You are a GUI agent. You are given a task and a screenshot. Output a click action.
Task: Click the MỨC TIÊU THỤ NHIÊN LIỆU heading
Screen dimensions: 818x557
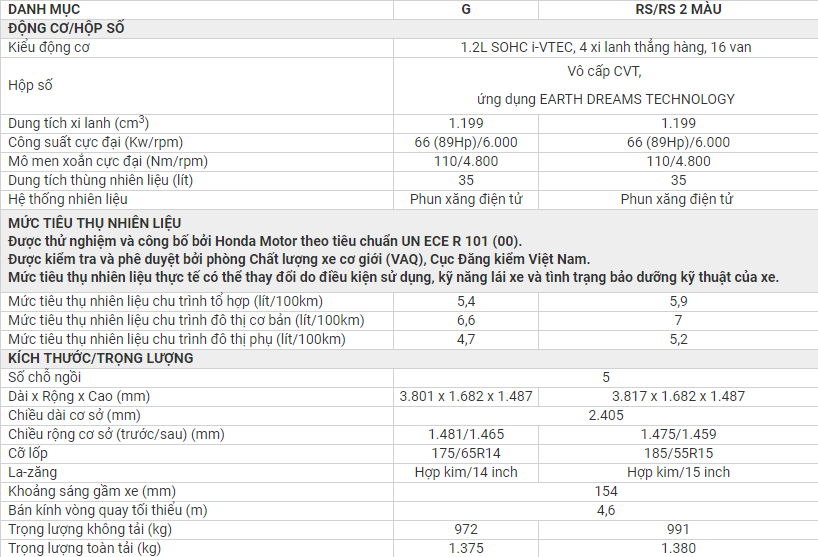tap(95, 222)
